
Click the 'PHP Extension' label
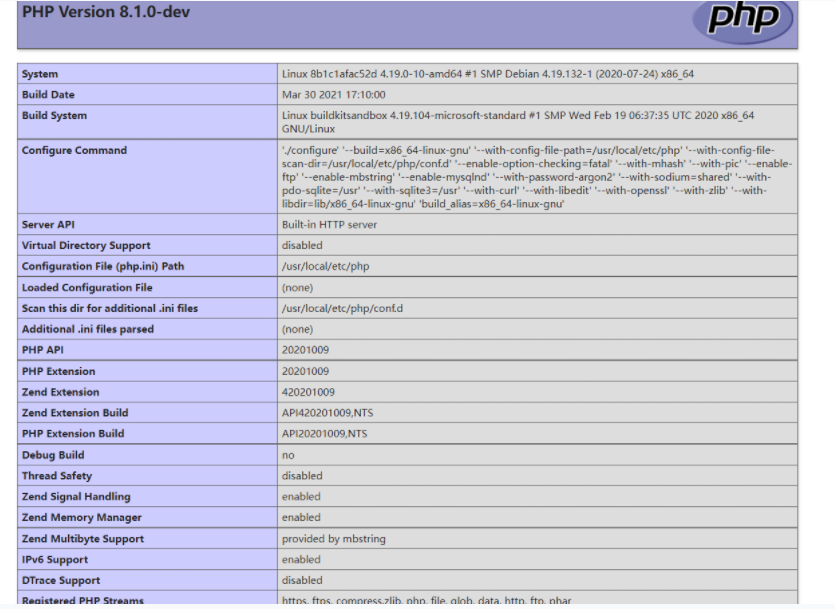click(x=59, y=371)
